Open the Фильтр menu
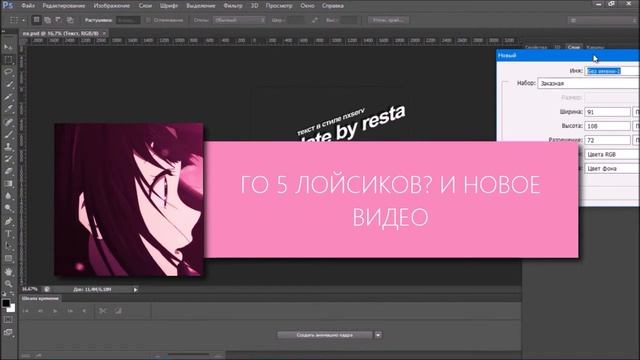Image resolution: width=640 pixels, height=360 pixels. [x=233, y=6]
